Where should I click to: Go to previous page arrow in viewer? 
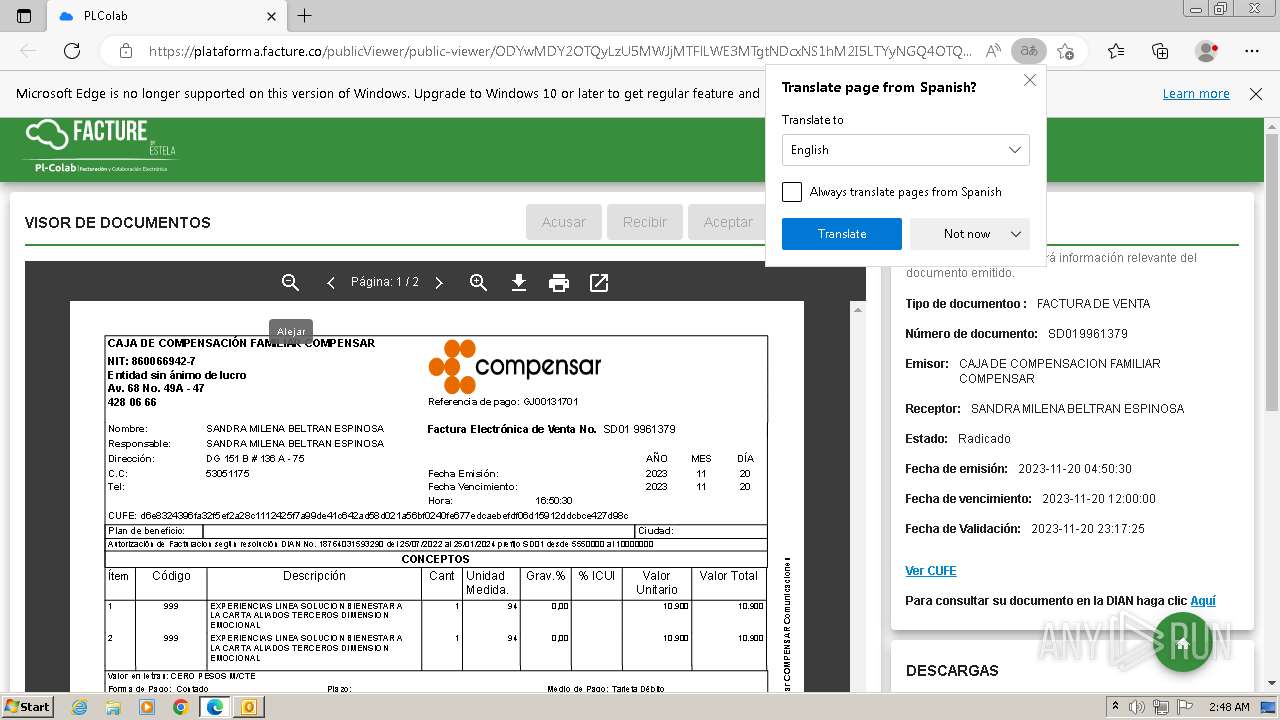(x=331, y=283)
